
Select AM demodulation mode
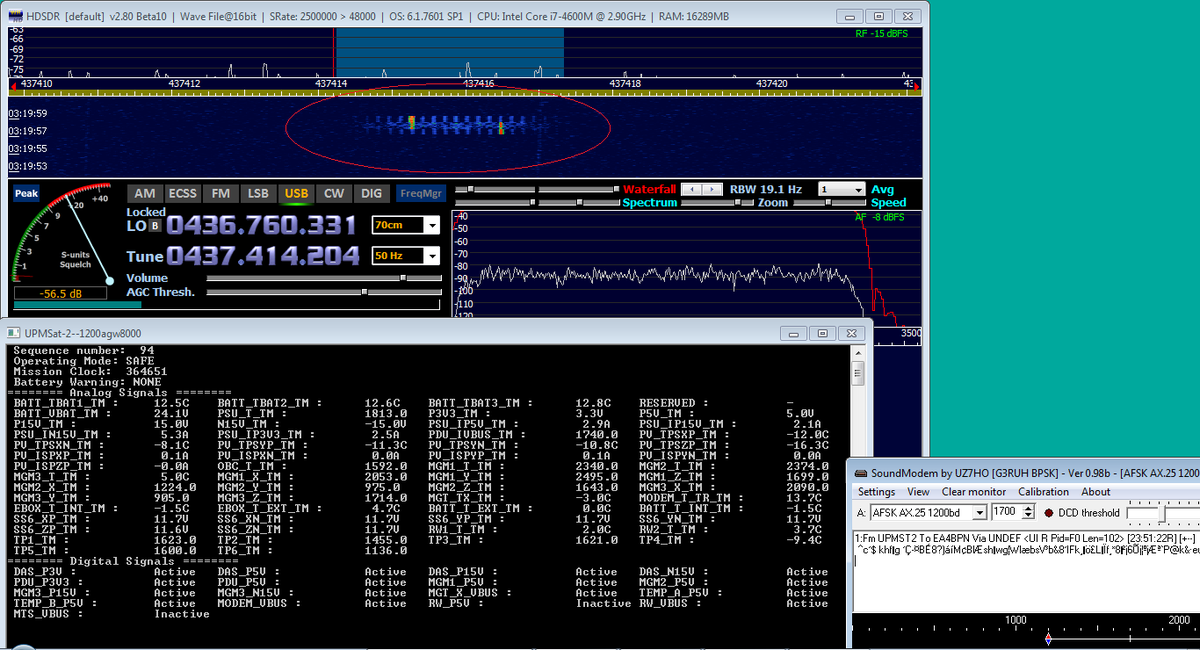144,193
